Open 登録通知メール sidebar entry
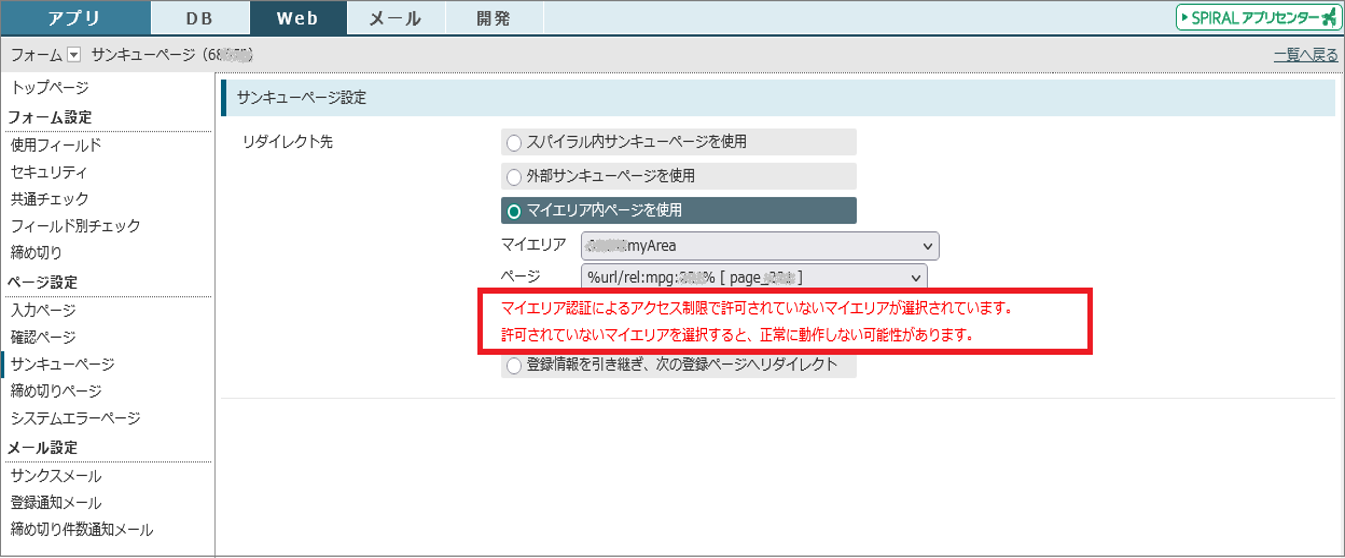The height and width of the screenshot is (558, 1345). 56,503
